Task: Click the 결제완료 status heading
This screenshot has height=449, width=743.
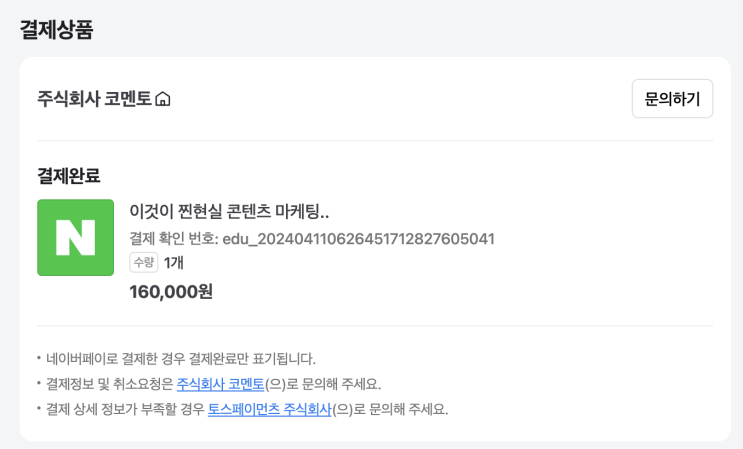Action: 69,176
